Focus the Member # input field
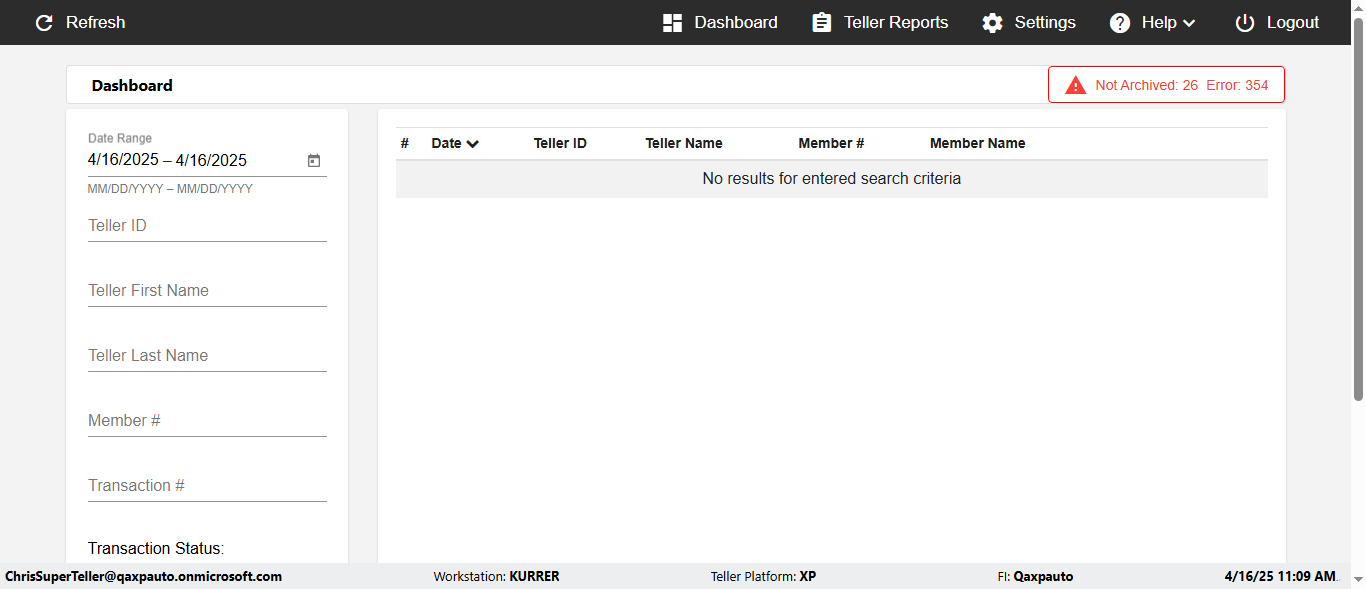 pos(207,421)
